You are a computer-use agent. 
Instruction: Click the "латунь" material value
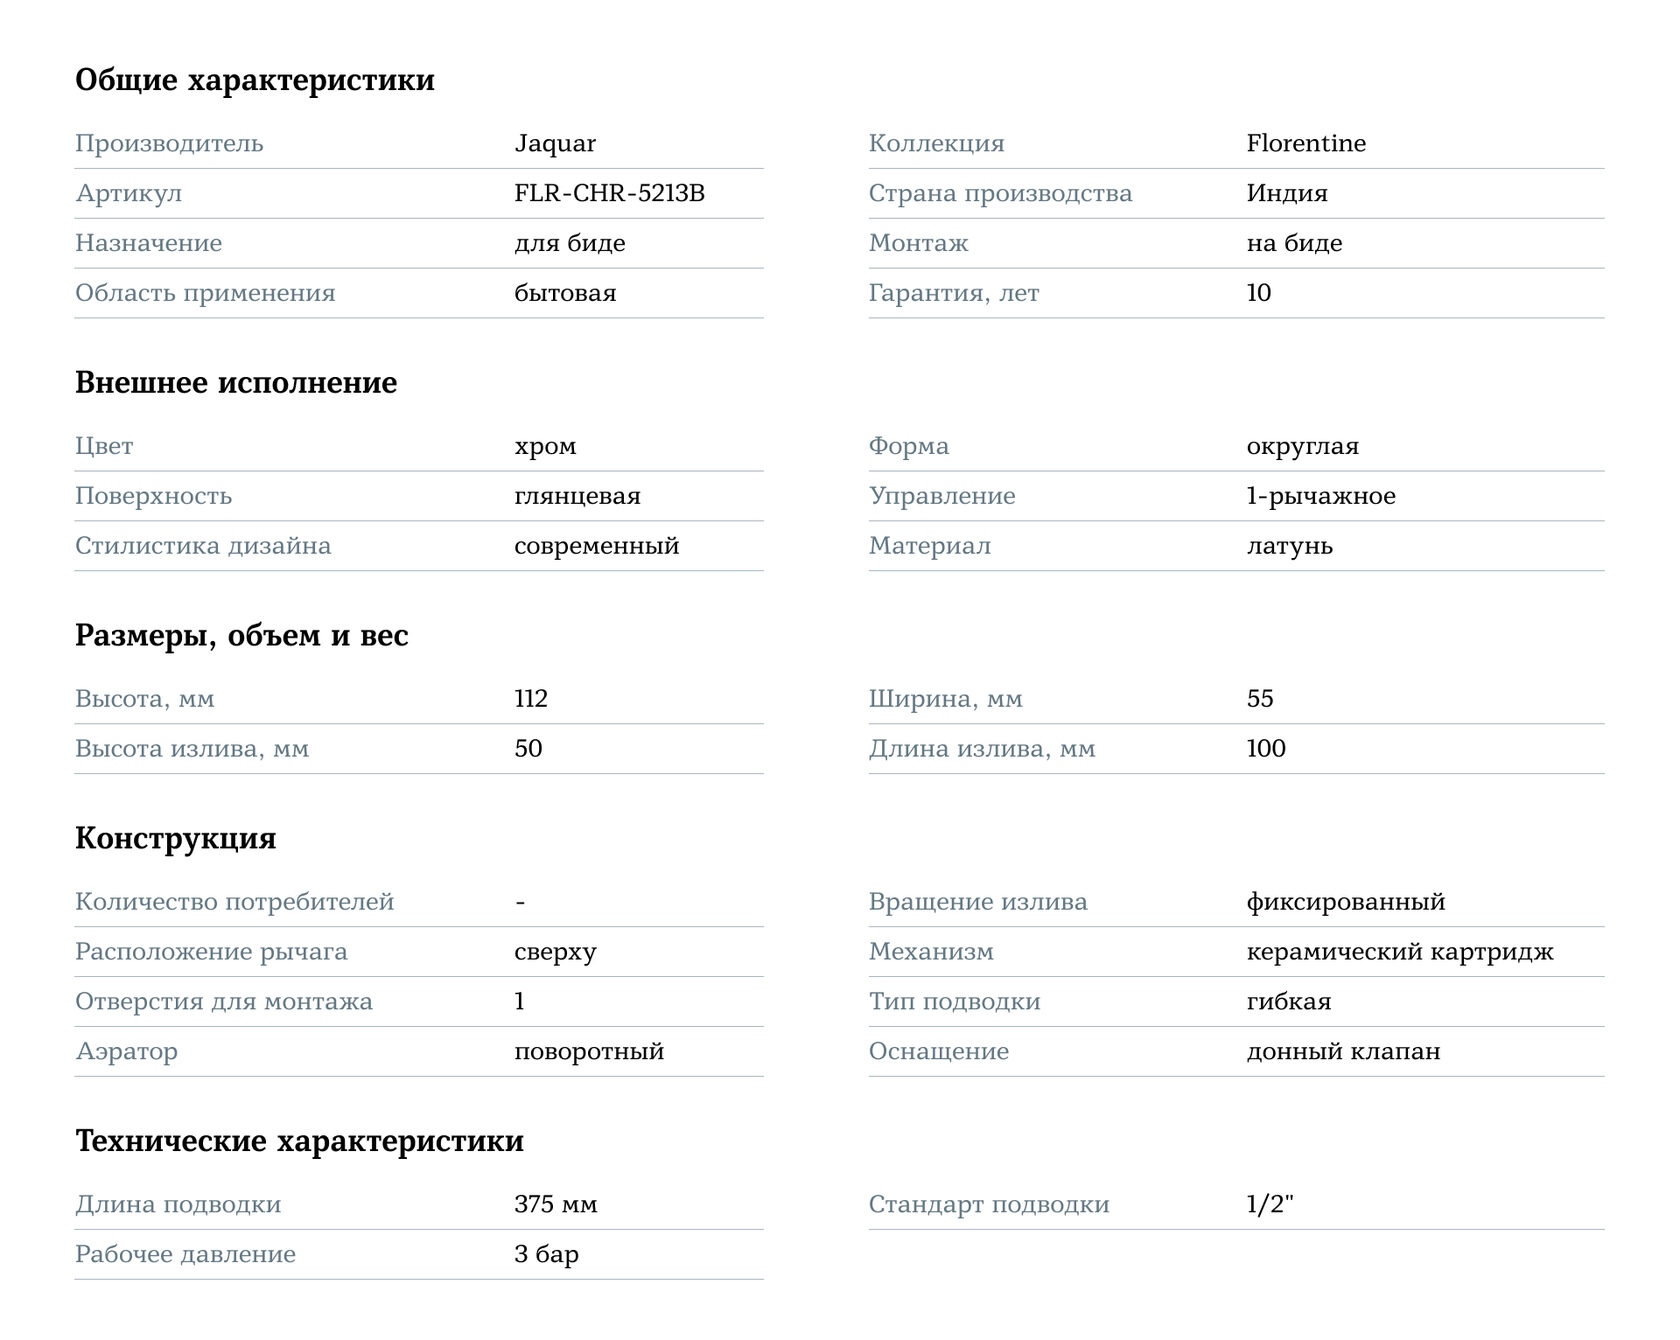click(1290, 547)
